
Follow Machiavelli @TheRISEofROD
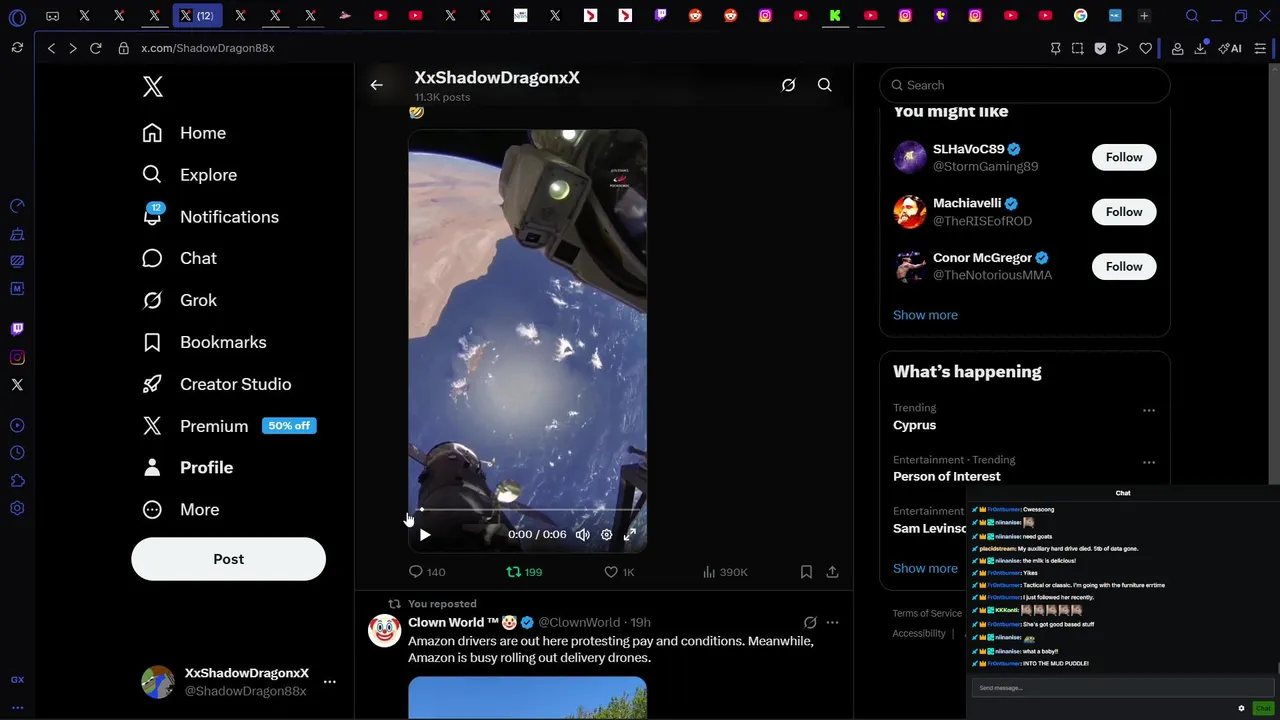pos(1124,212)
